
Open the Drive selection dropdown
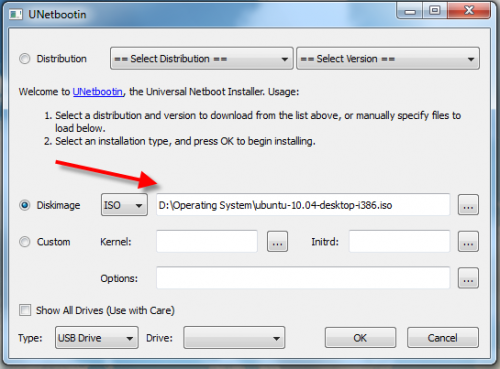[x=234, y=338]
